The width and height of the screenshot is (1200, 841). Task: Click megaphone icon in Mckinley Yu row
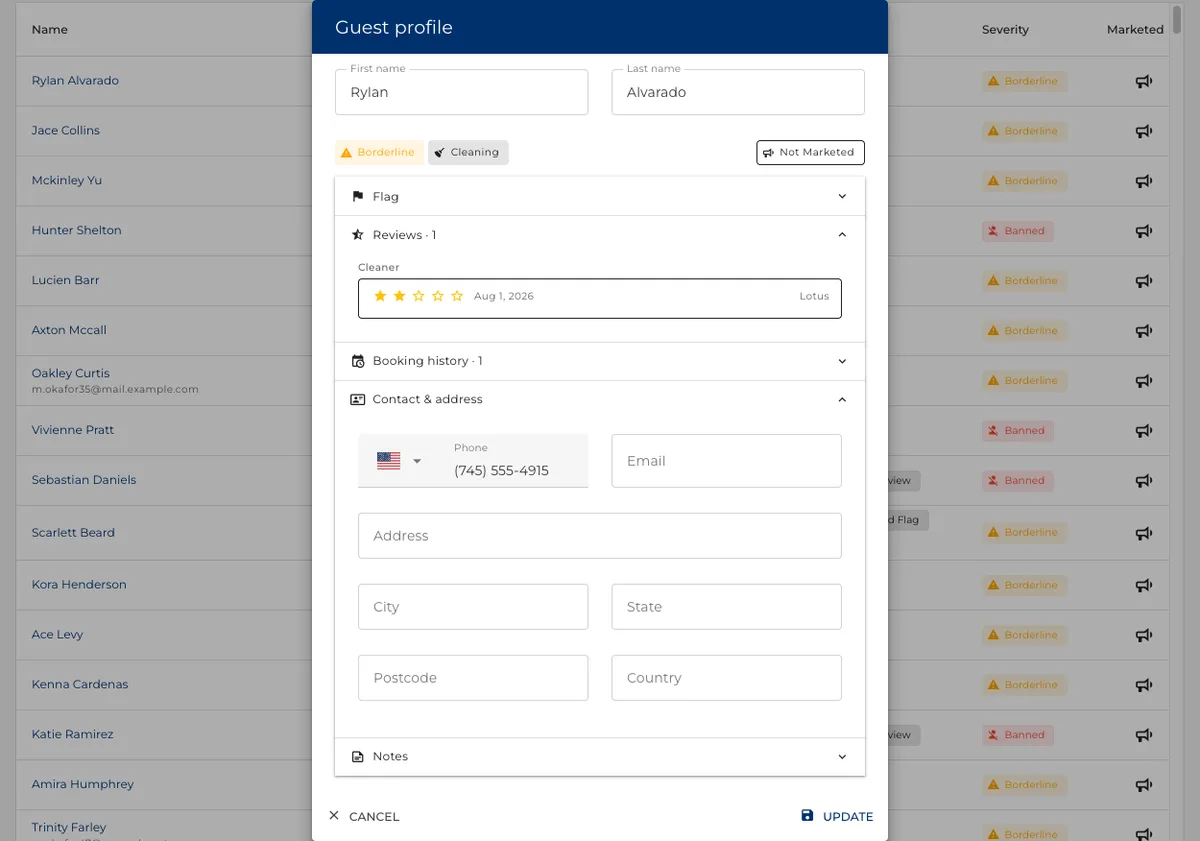pyautogui.click(x=1144, y=181)
